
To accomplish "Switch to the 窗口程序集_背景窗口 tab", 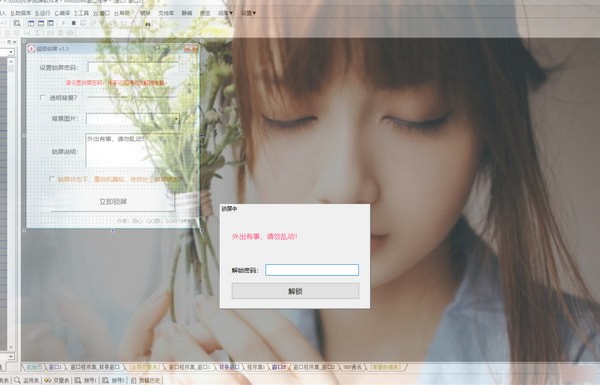I will pyautogui.click(x=95, y=367).
